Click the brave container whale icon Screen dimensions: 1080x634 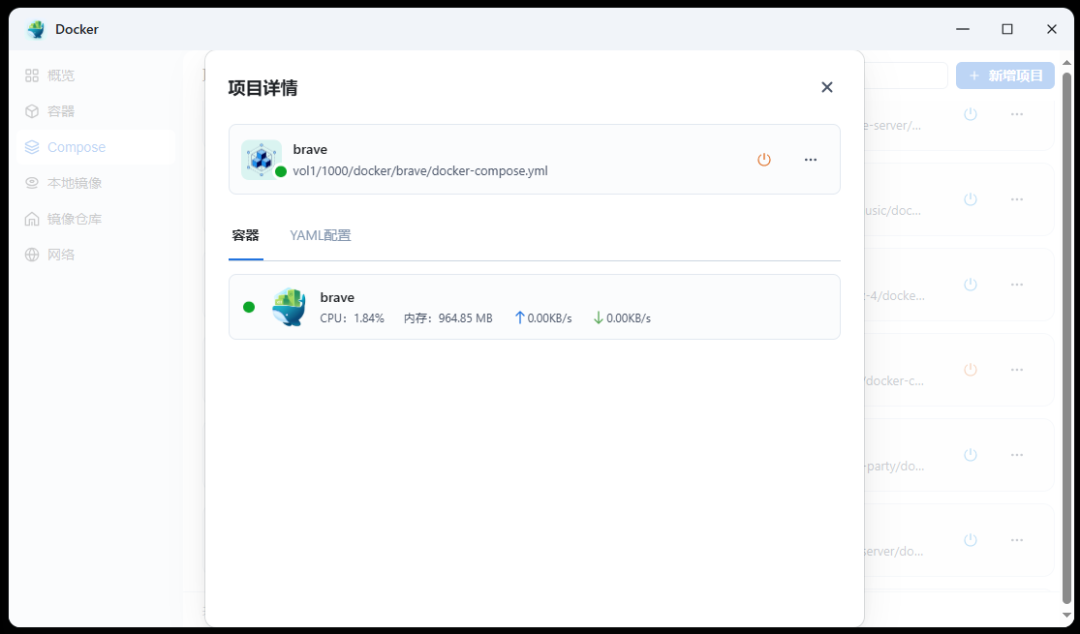[289, 307]
